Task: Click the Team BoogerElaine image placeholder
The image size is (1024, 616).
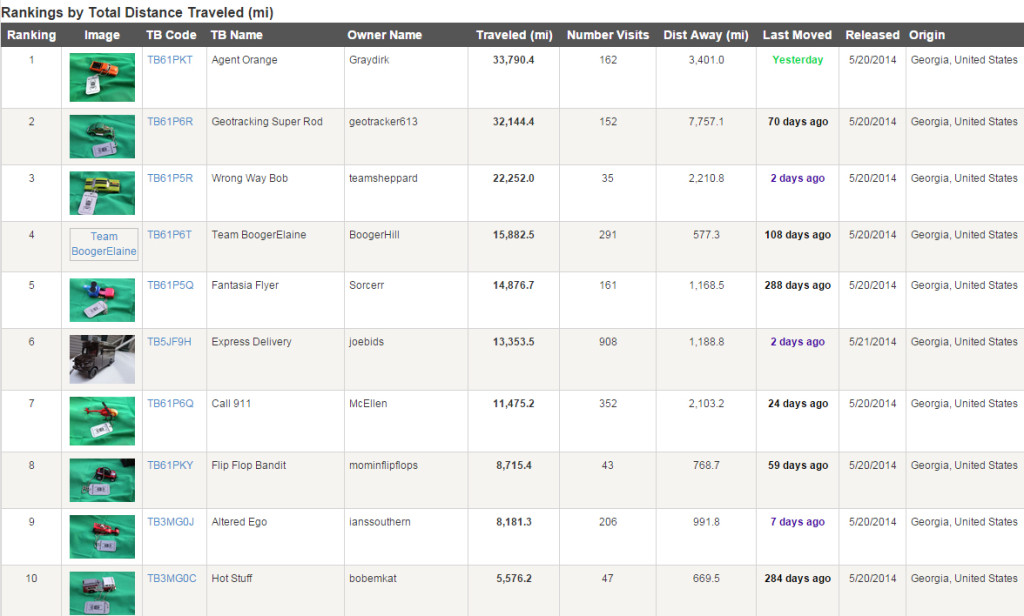Action: pyautogui.click(x=101, y=244)
